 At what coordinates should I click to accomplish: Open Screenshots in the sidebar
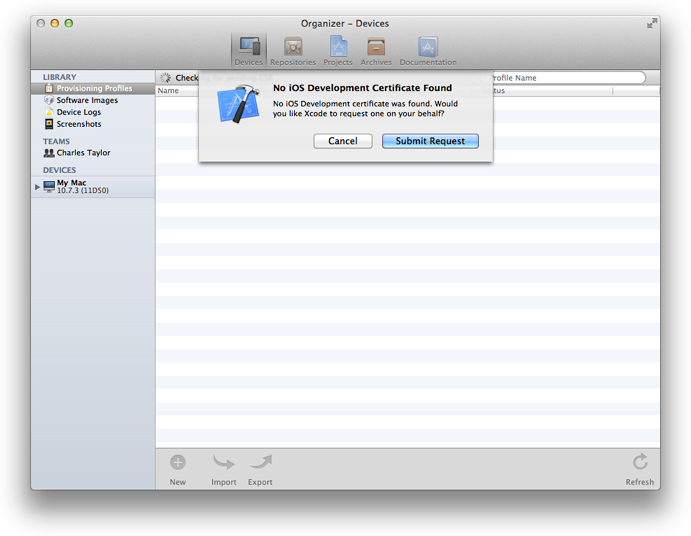[x=93, y=124]
